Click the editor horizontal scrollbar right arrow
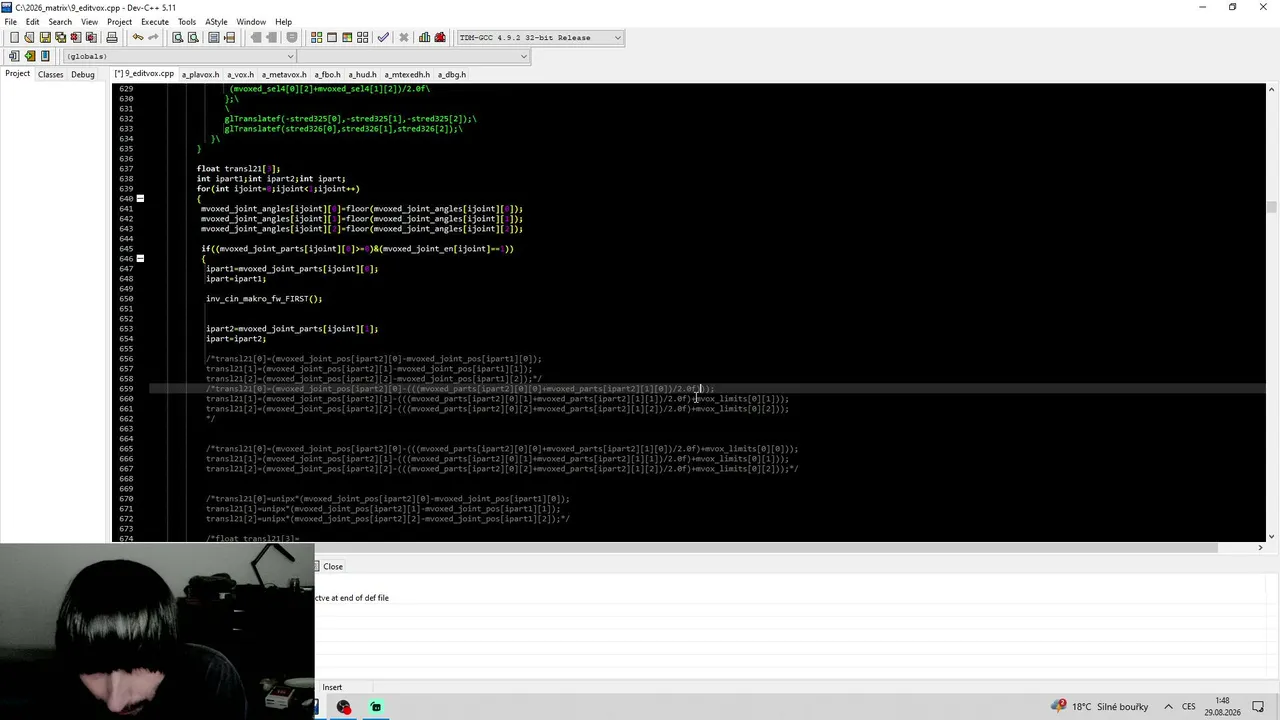1280x720 pixels. tap(1260, 547)
